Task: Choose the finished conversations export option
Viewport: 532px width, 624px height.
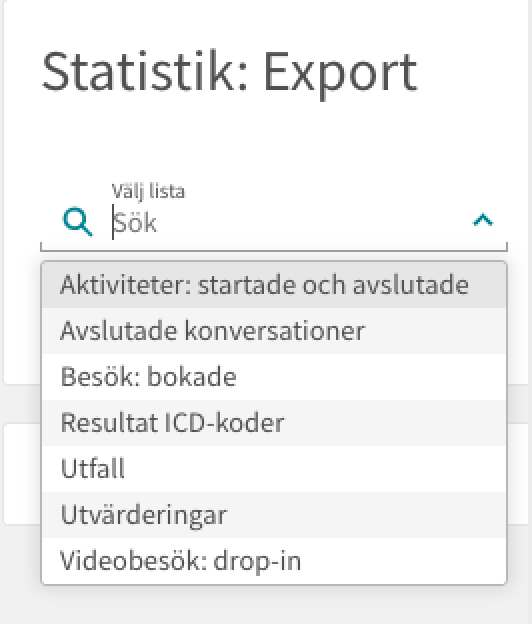Action: pos(274,331)
